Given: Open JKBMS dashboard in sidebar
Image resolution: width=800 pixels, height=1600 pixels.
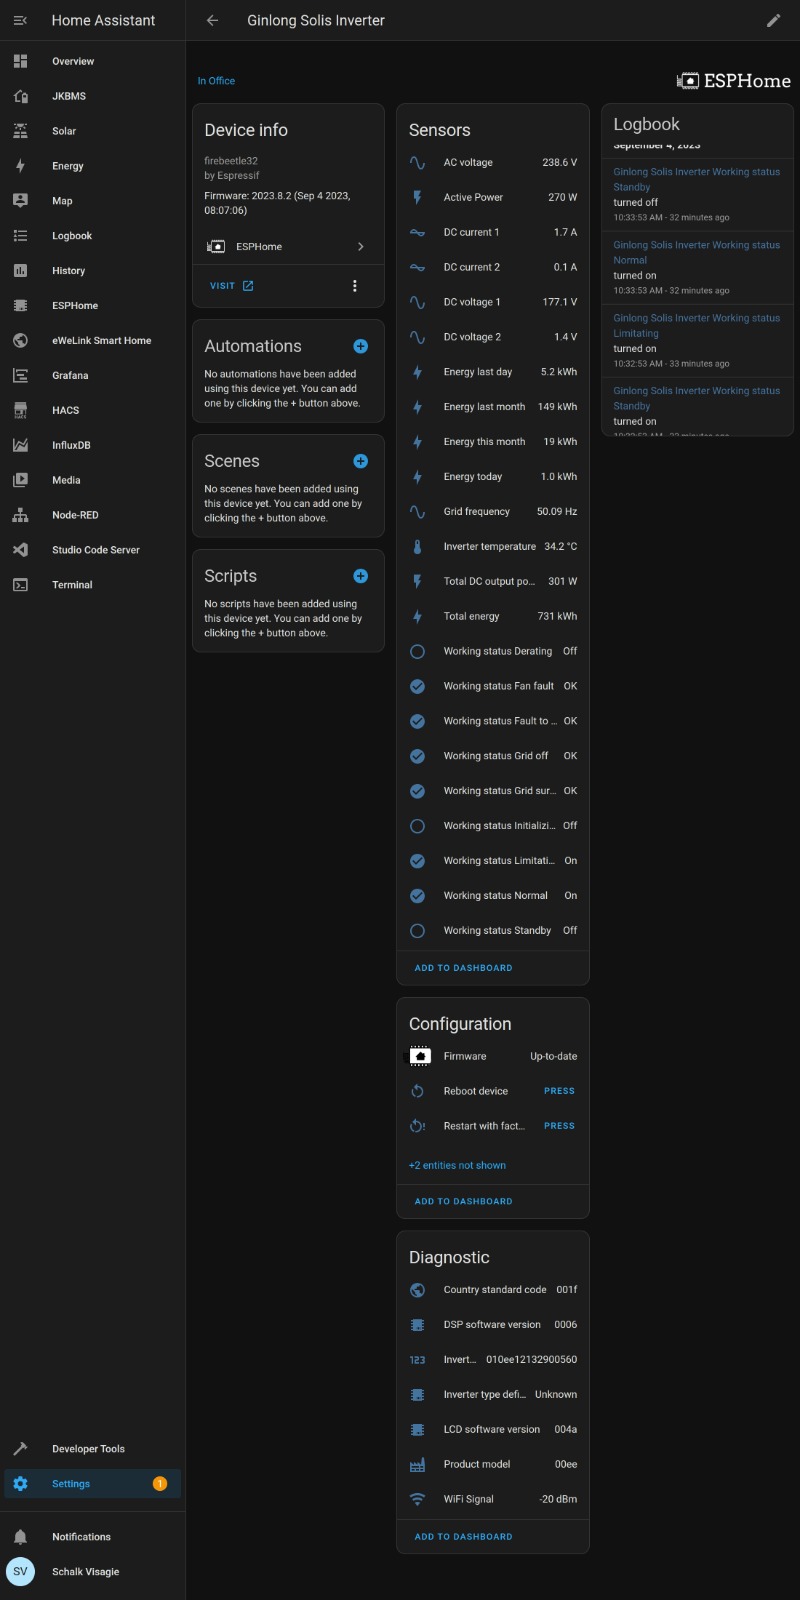Looking at the screenshot, I should coord(92,96).
